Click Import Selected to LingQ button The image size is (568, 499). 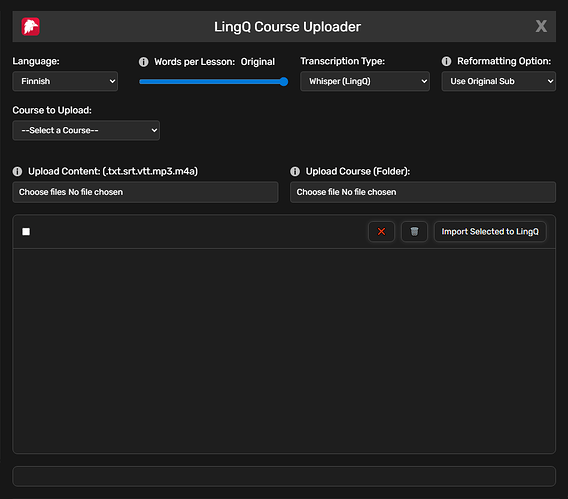coord(490,231)
